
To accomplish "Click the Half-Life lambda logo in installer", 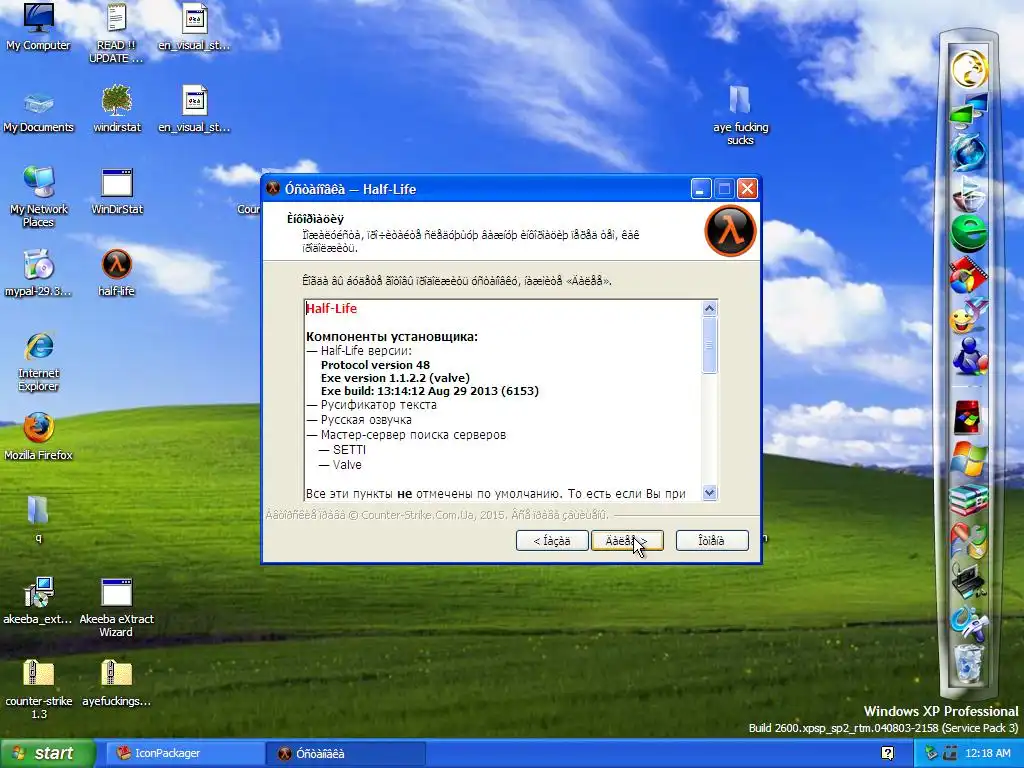I will coord(730,231).
